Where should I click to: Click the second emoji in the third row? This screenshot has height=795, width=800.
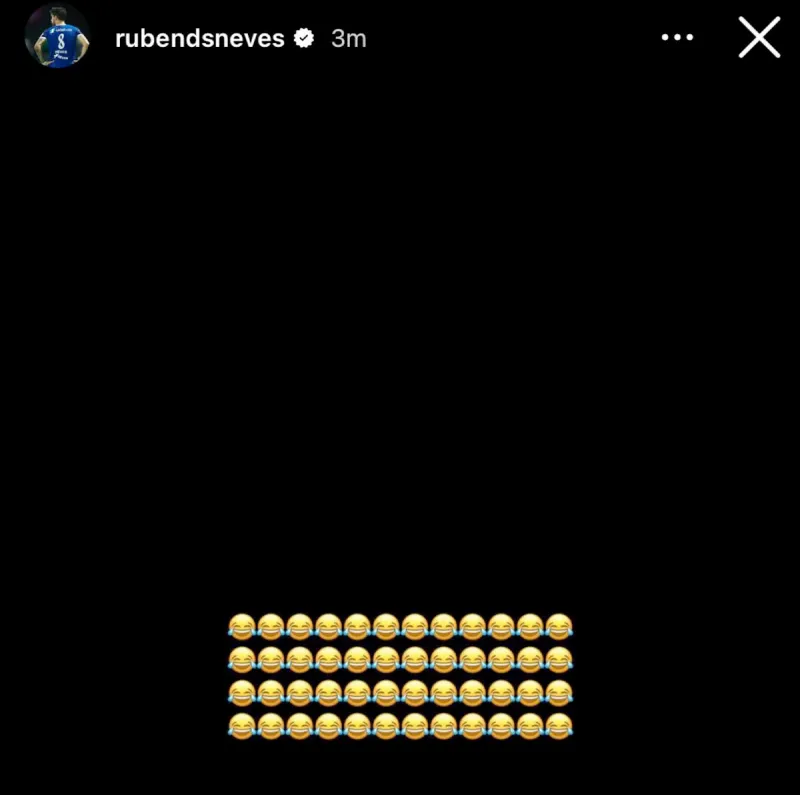coord(270,693)
